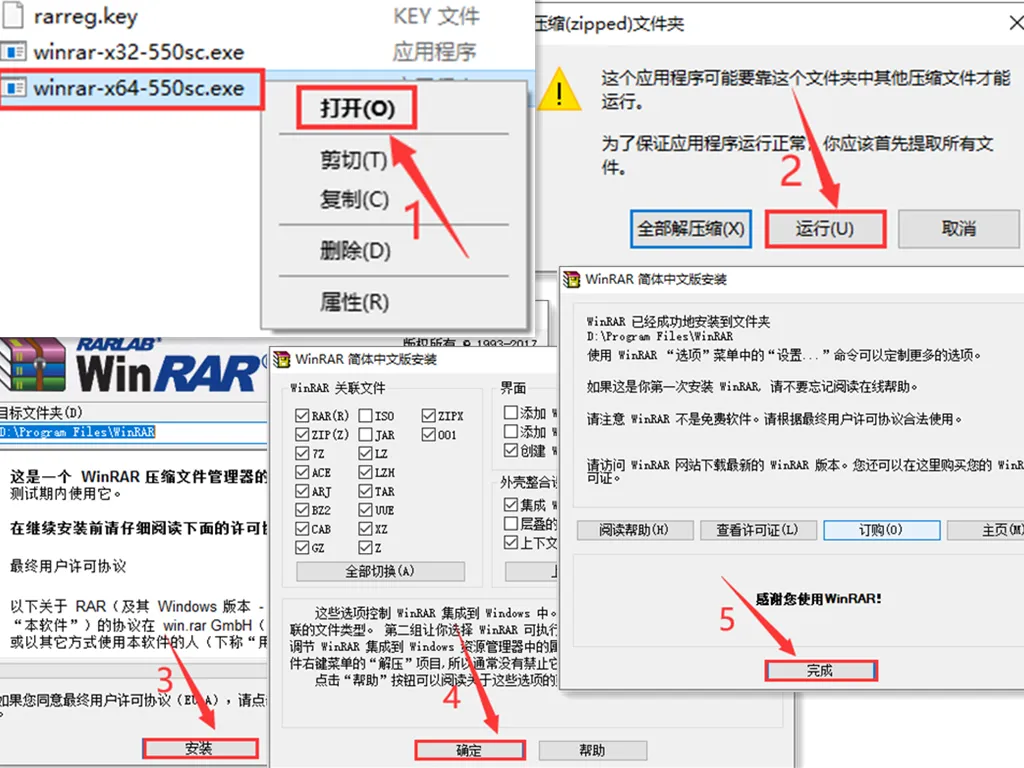Click the 全部解压缩(X) extract all button
1024x768 pixels.
click(x=691, y=229)
